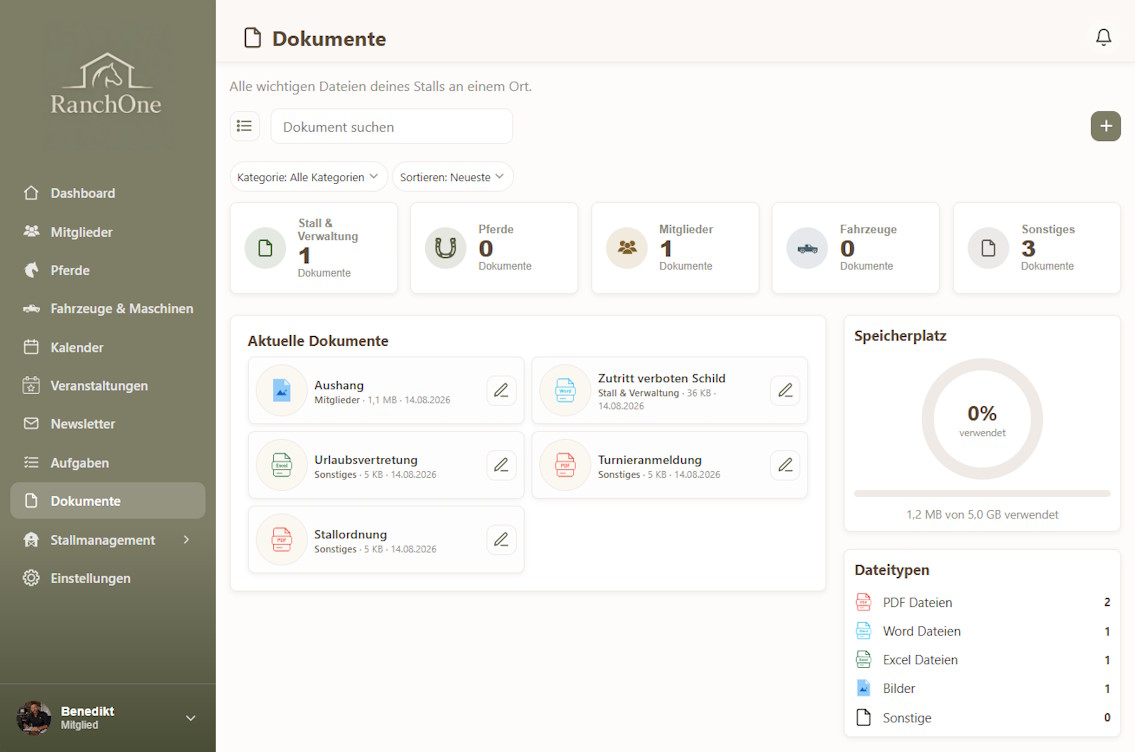Open Einstellungen settings page
1135x752 pixels.
coord(108,578)
